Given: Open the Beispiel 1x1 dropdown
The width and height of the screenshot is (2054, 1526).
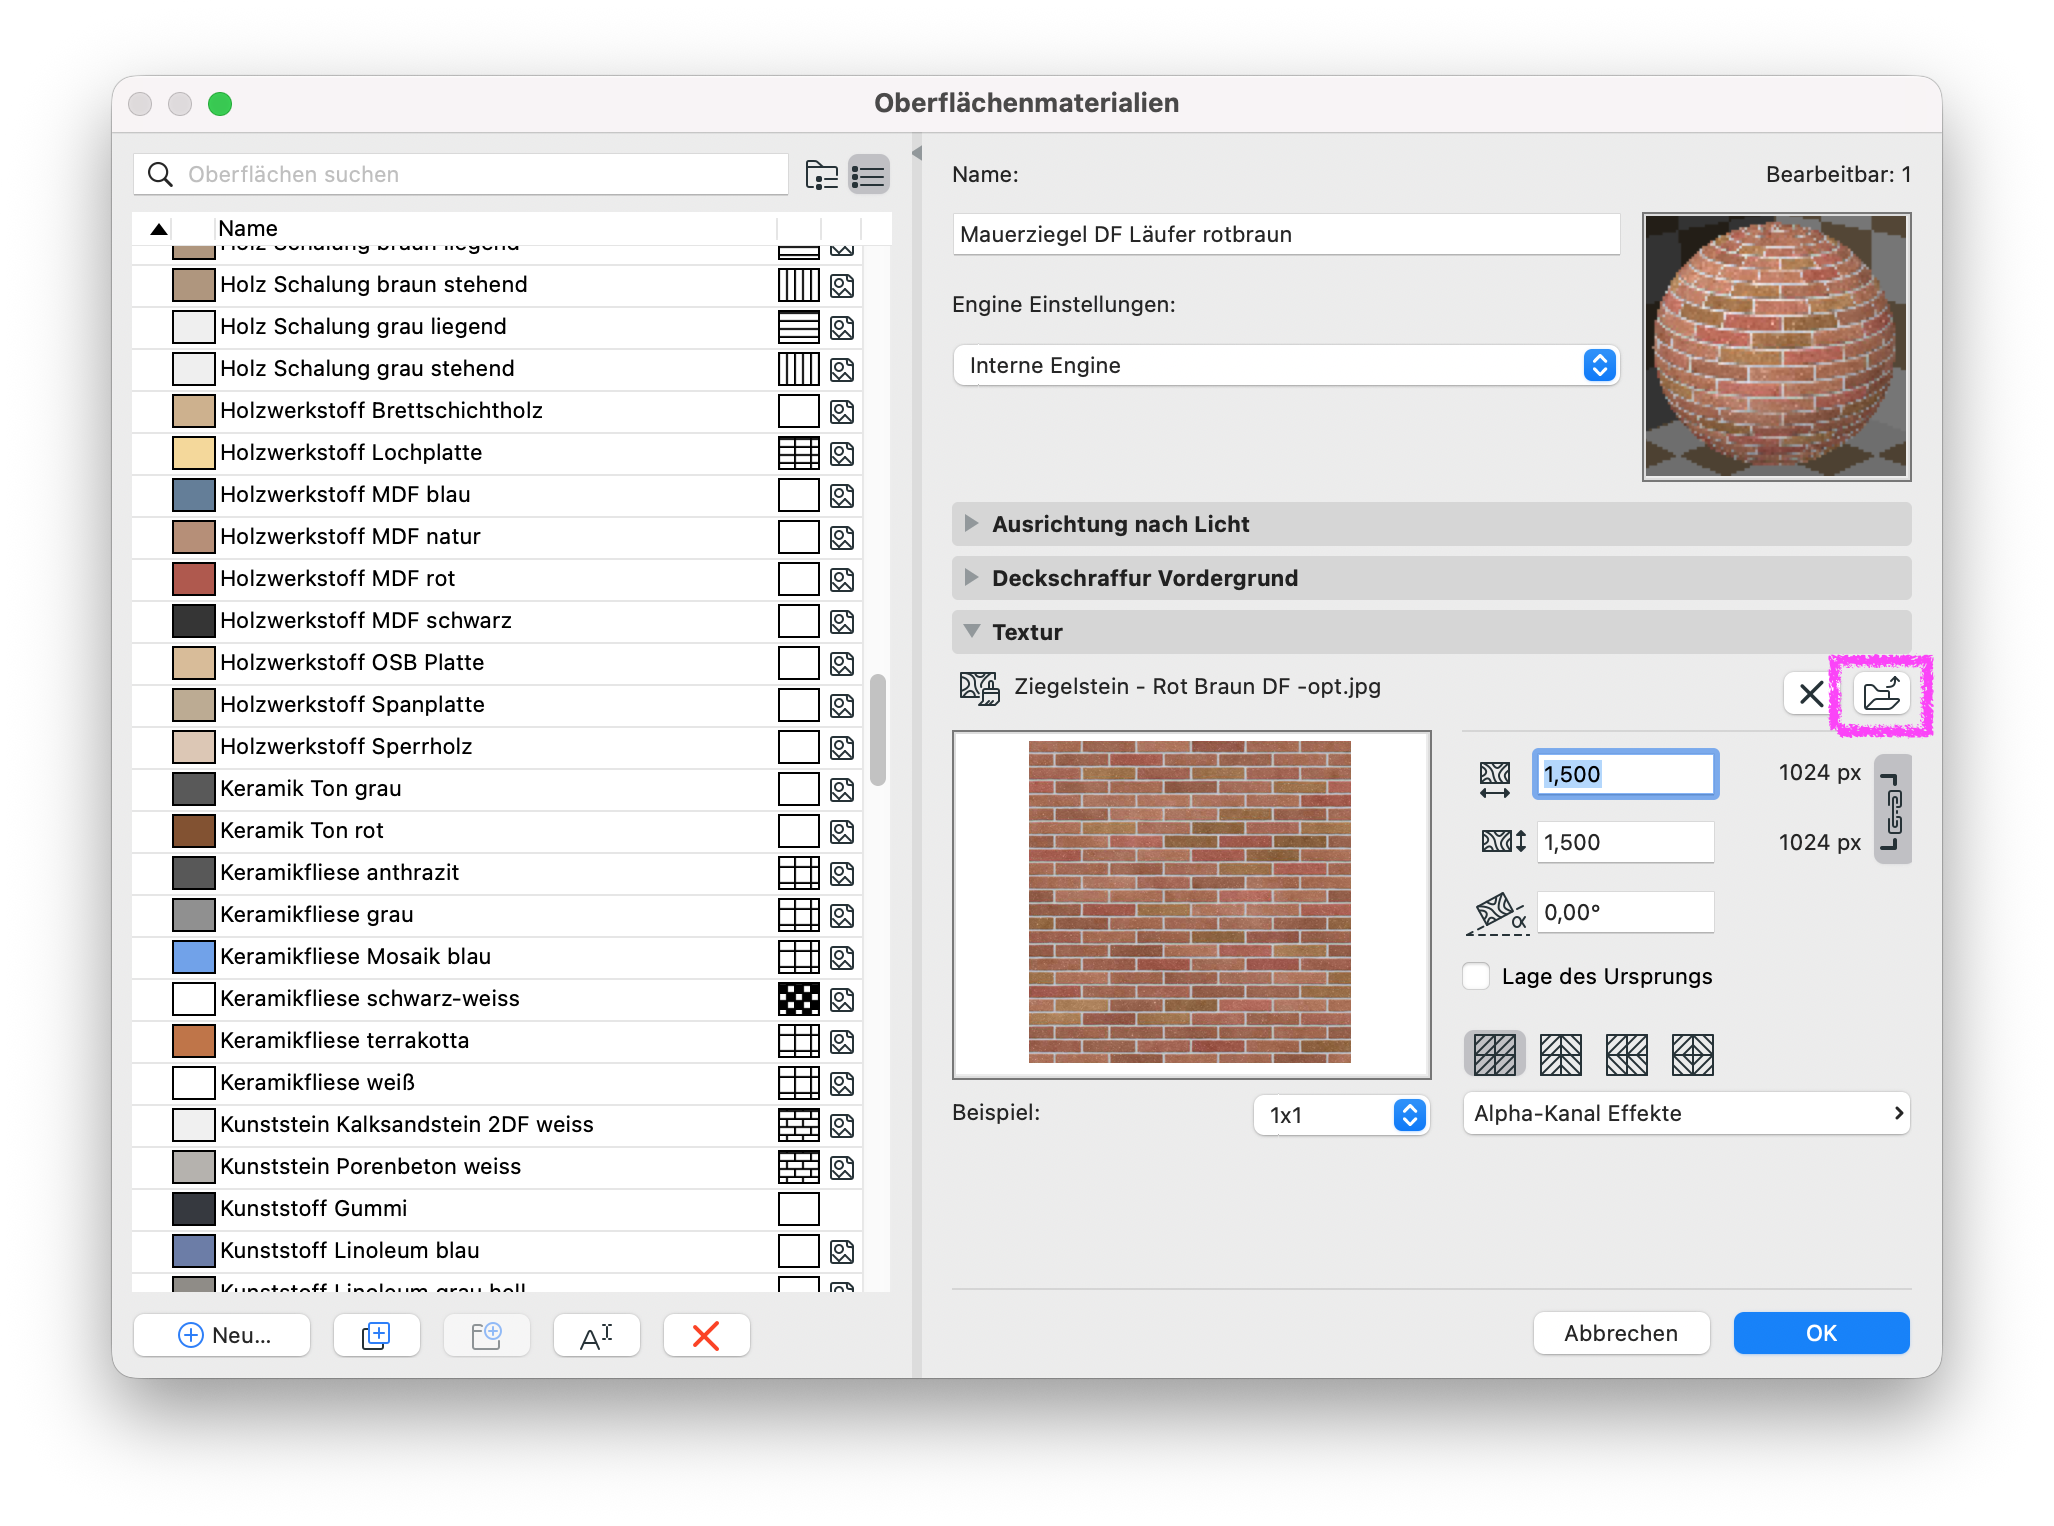Looking at the screenshot, I should click(x=1341, y=1115).
